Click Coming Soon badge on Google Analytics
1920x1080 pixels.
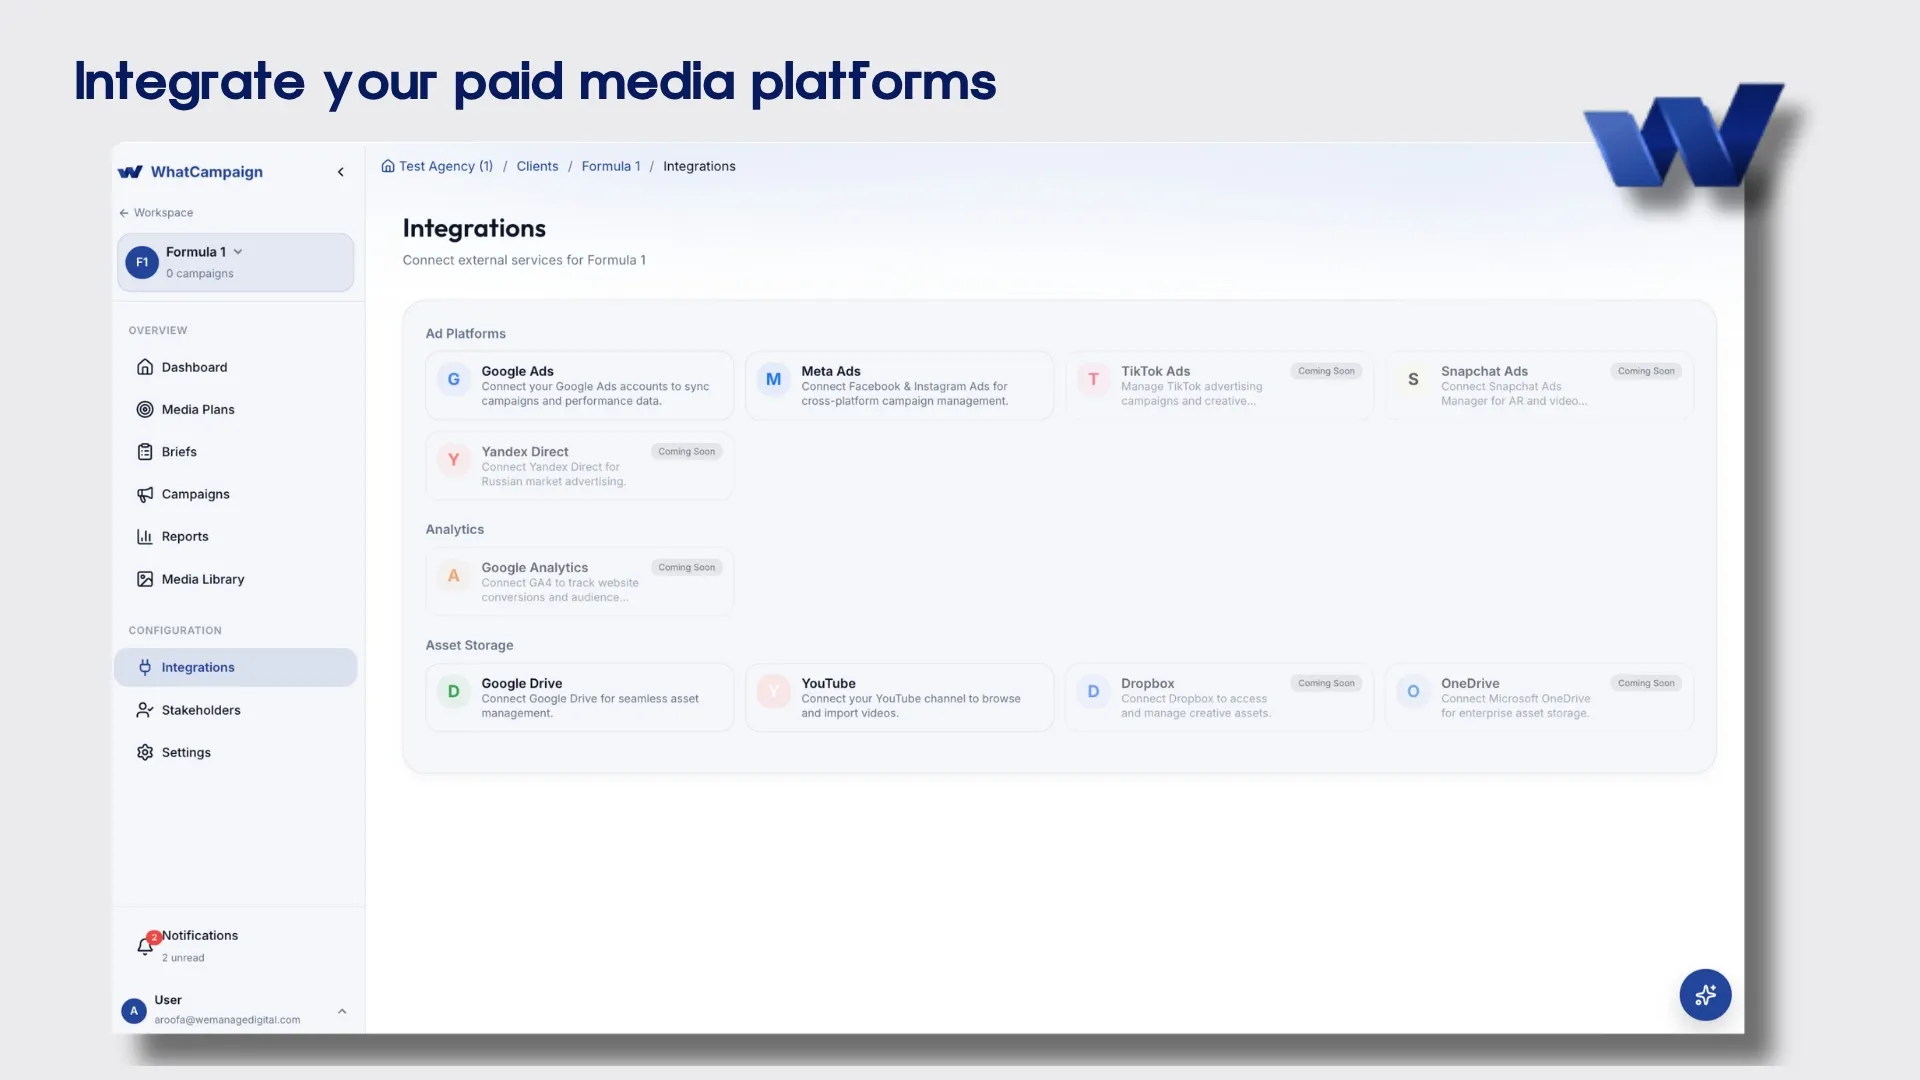tap(686, 568)
